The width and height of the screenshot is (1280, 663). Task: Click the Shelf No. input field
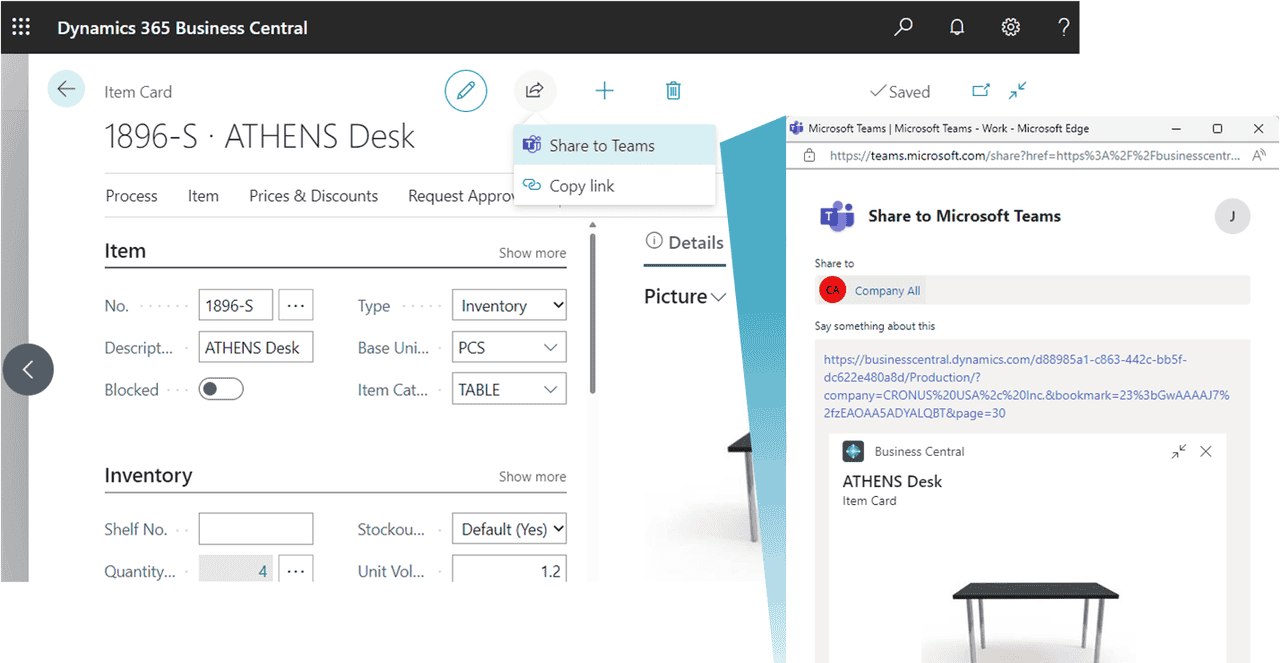point(255,528)
